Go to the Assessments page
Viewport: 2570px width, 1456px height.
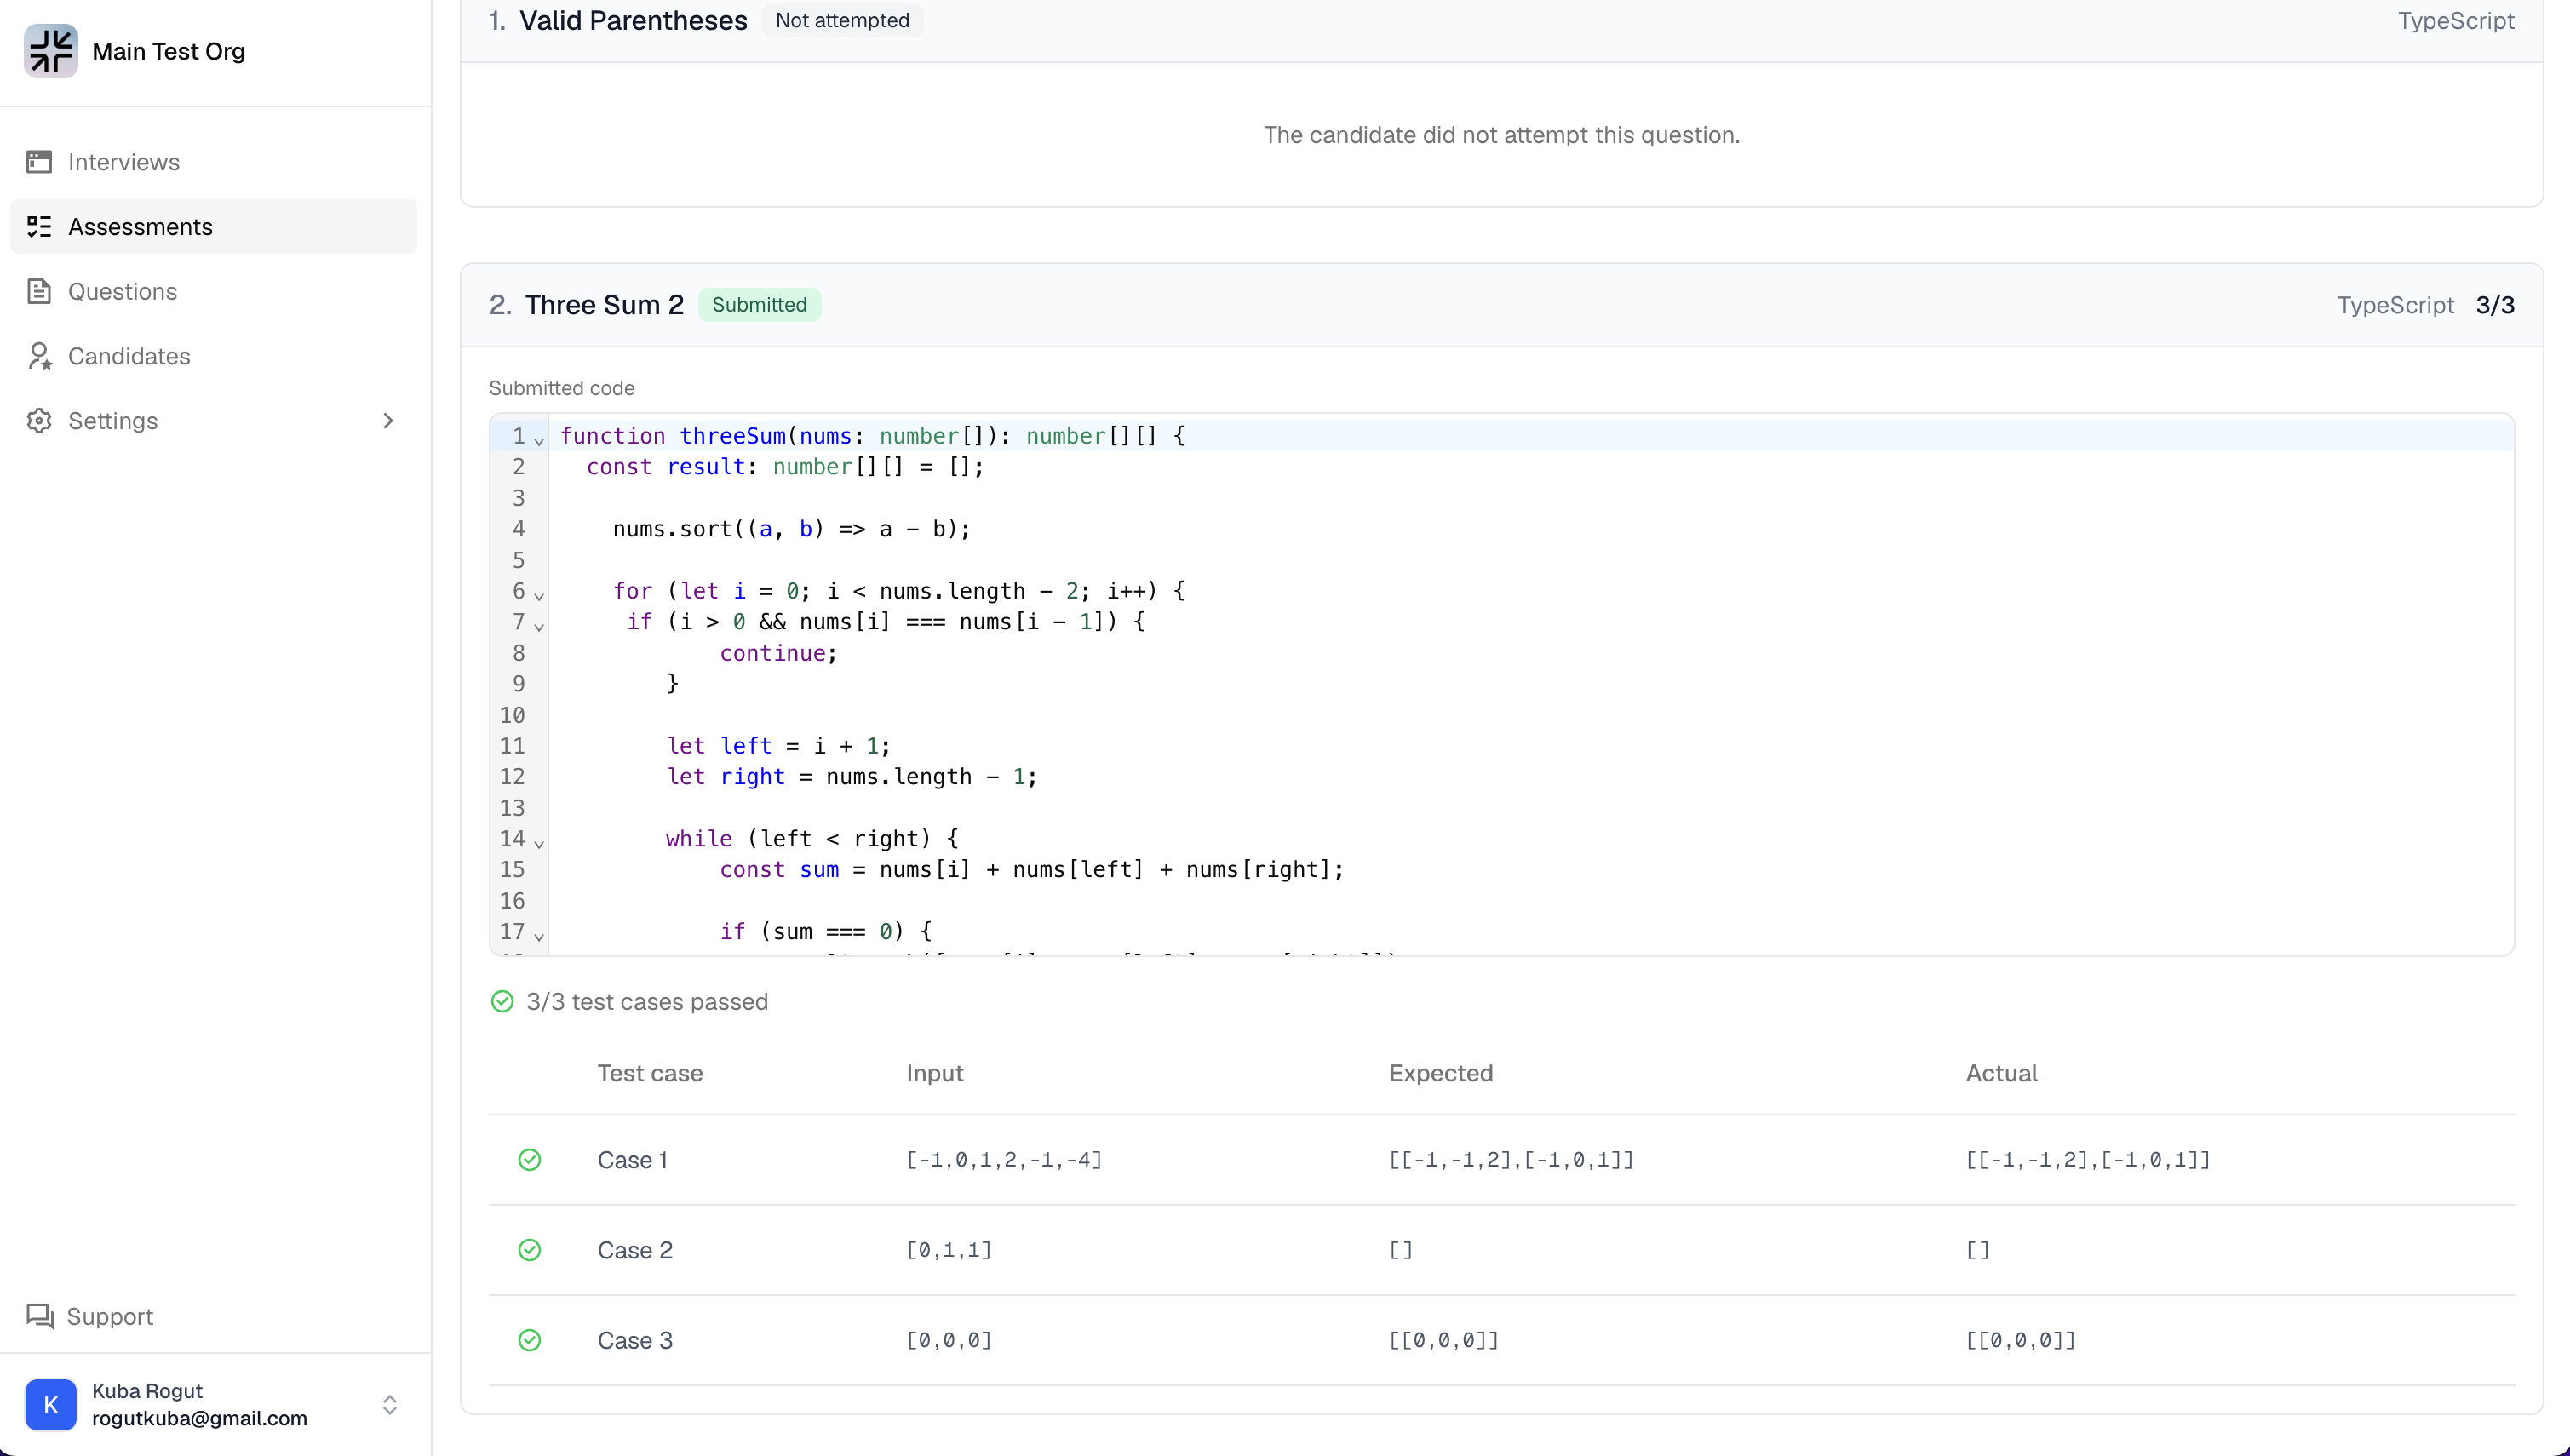213,227
